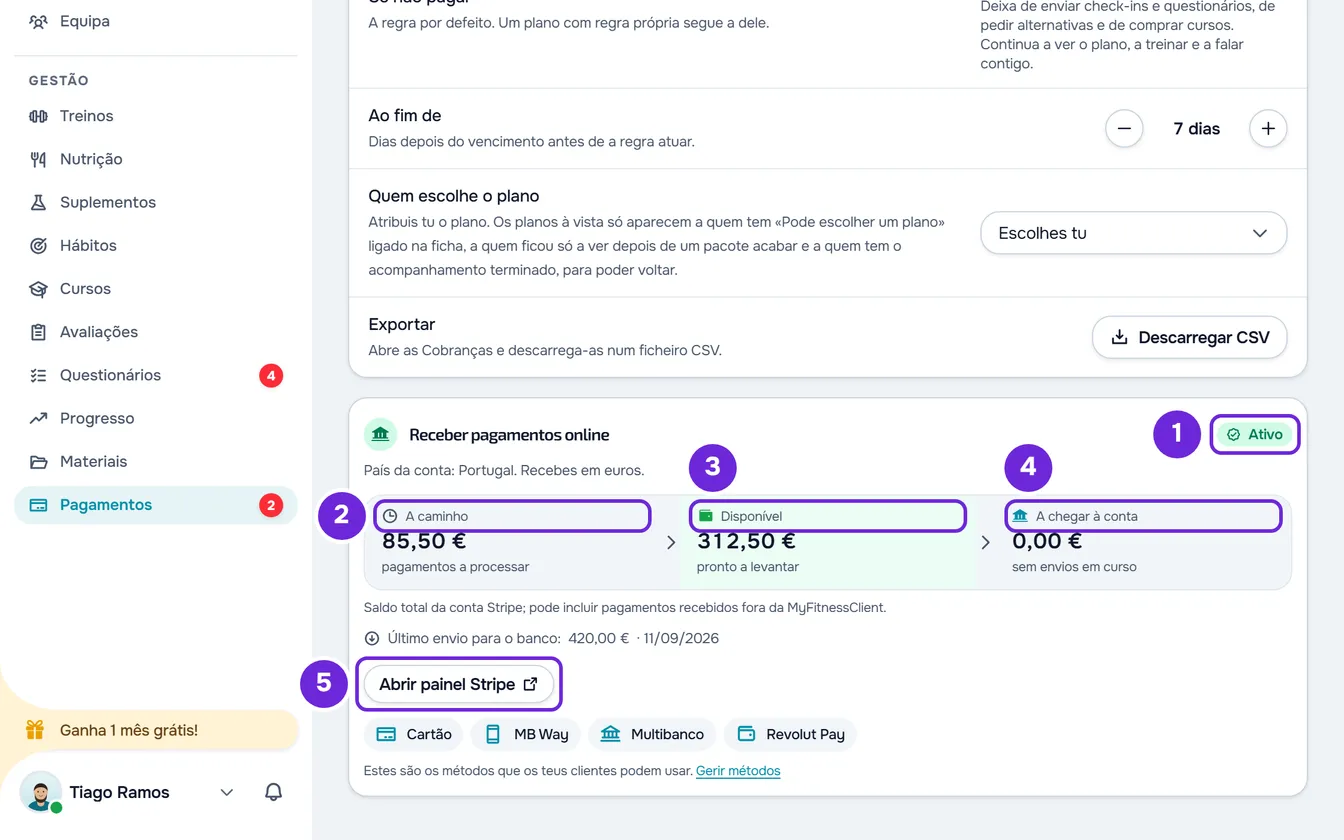Click the Materiais folder icon
Screen dimensions: 1344x840
[38, 461]
